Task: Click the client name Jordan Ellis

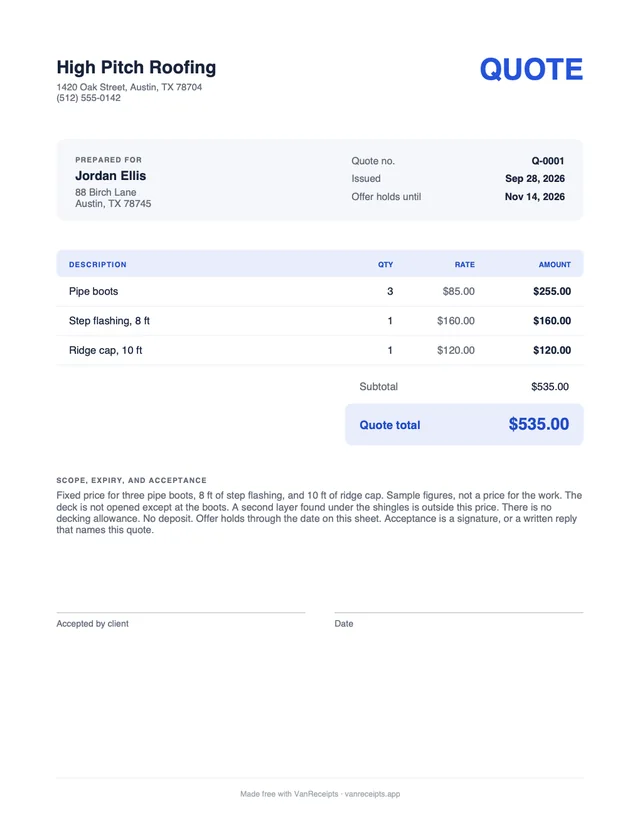Action: click(110, 176)
